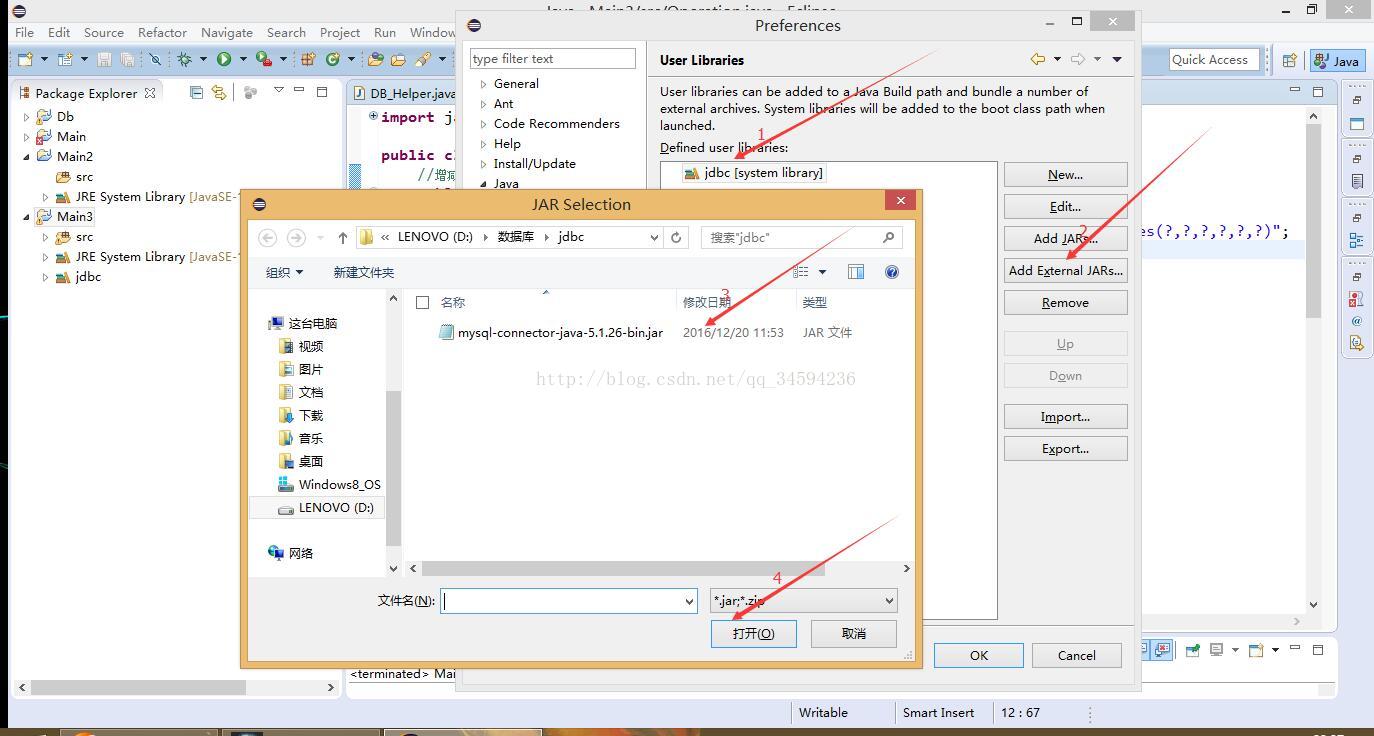Open the Project menu
Viewport: 1374px width, 736px height.
click(x=340, y=32)
